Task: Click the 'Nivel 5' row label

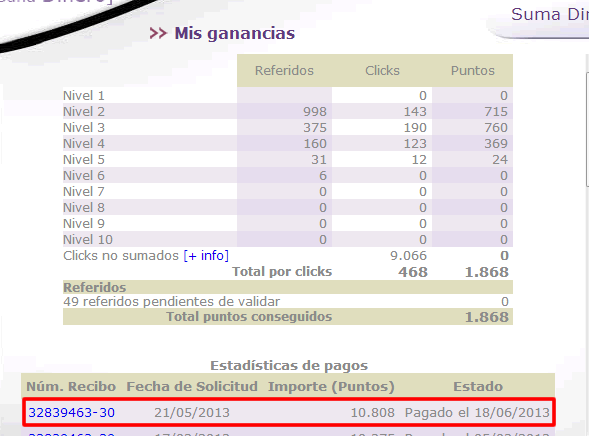Action: click(x=84, y=160)
